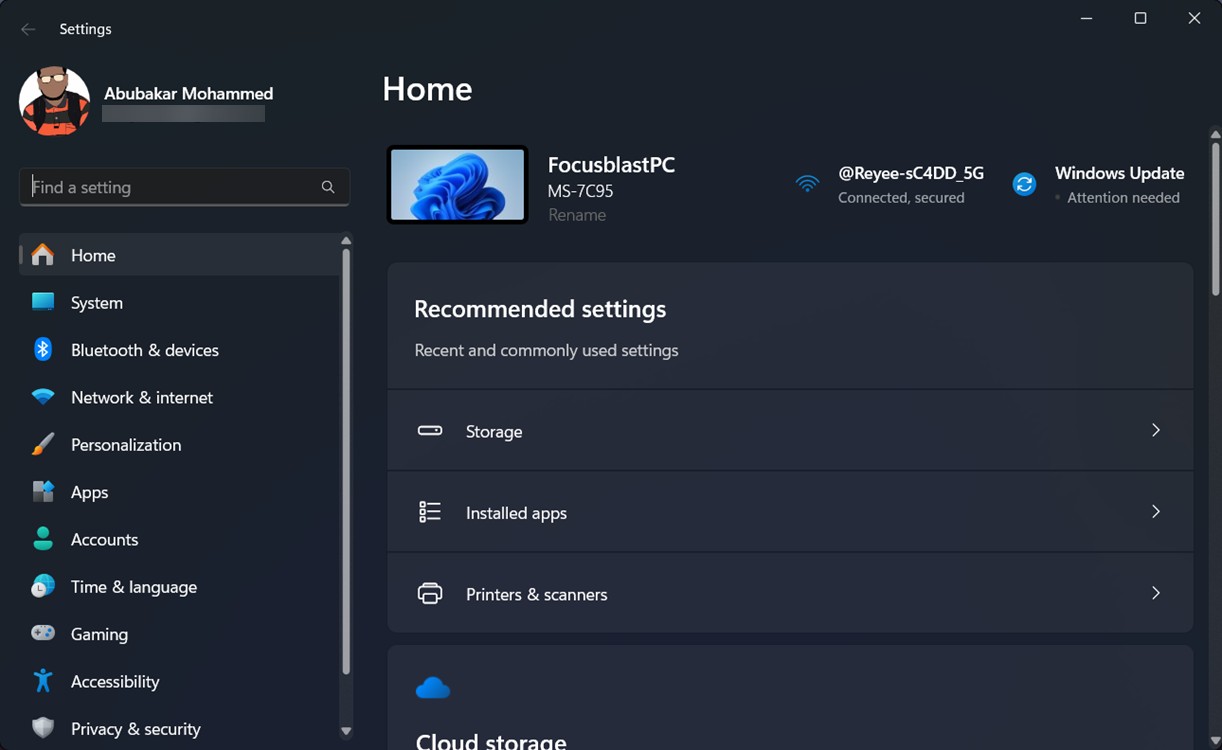Click the System monitor icon
The width and height of the screenshot is (1222, 750).
(43, 302)
